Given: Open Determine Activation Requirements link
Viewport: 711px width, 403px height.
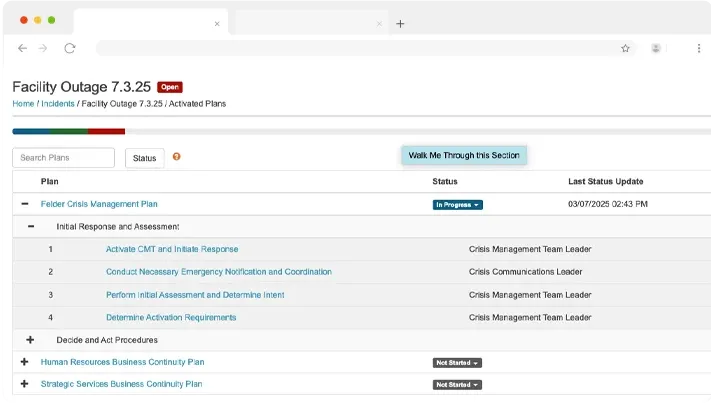Looking at the screenshot, I should [171, 317].
